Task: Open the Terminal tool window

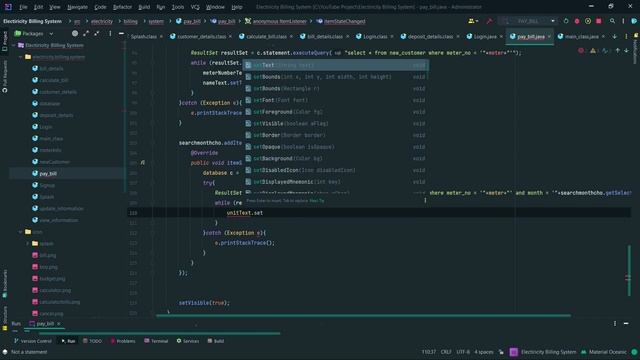Action: tap(156, 341)
